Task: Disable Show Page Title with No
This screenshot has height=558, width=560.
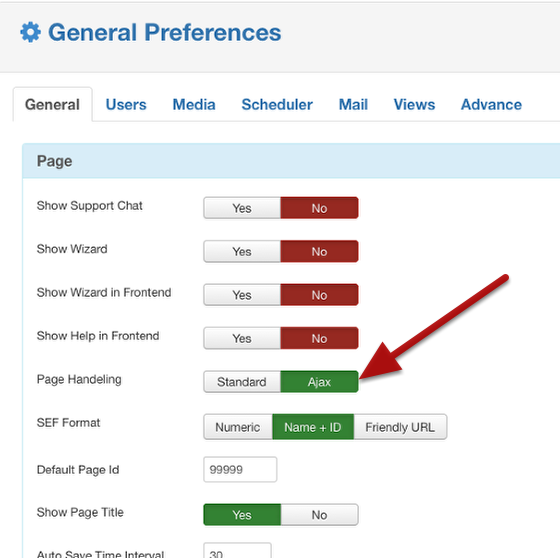Action: point(319,515)
